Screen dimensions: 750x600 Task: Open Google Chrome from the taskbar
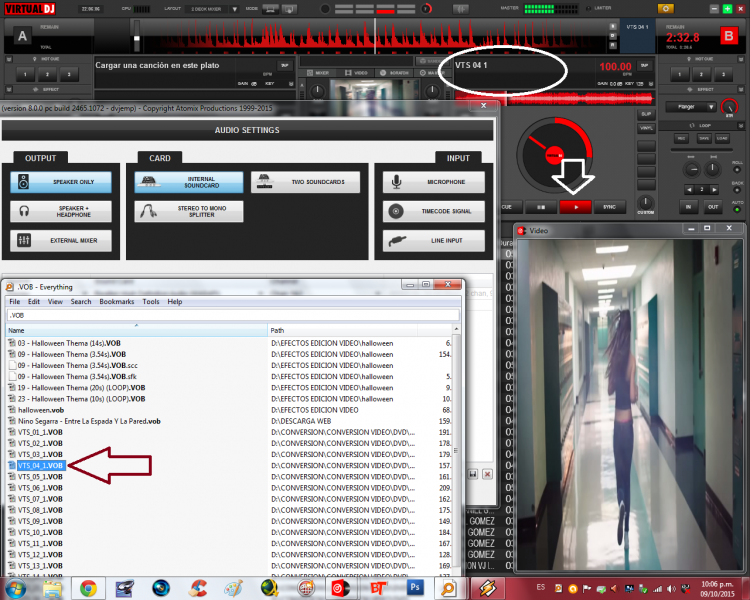click(88, 589)
